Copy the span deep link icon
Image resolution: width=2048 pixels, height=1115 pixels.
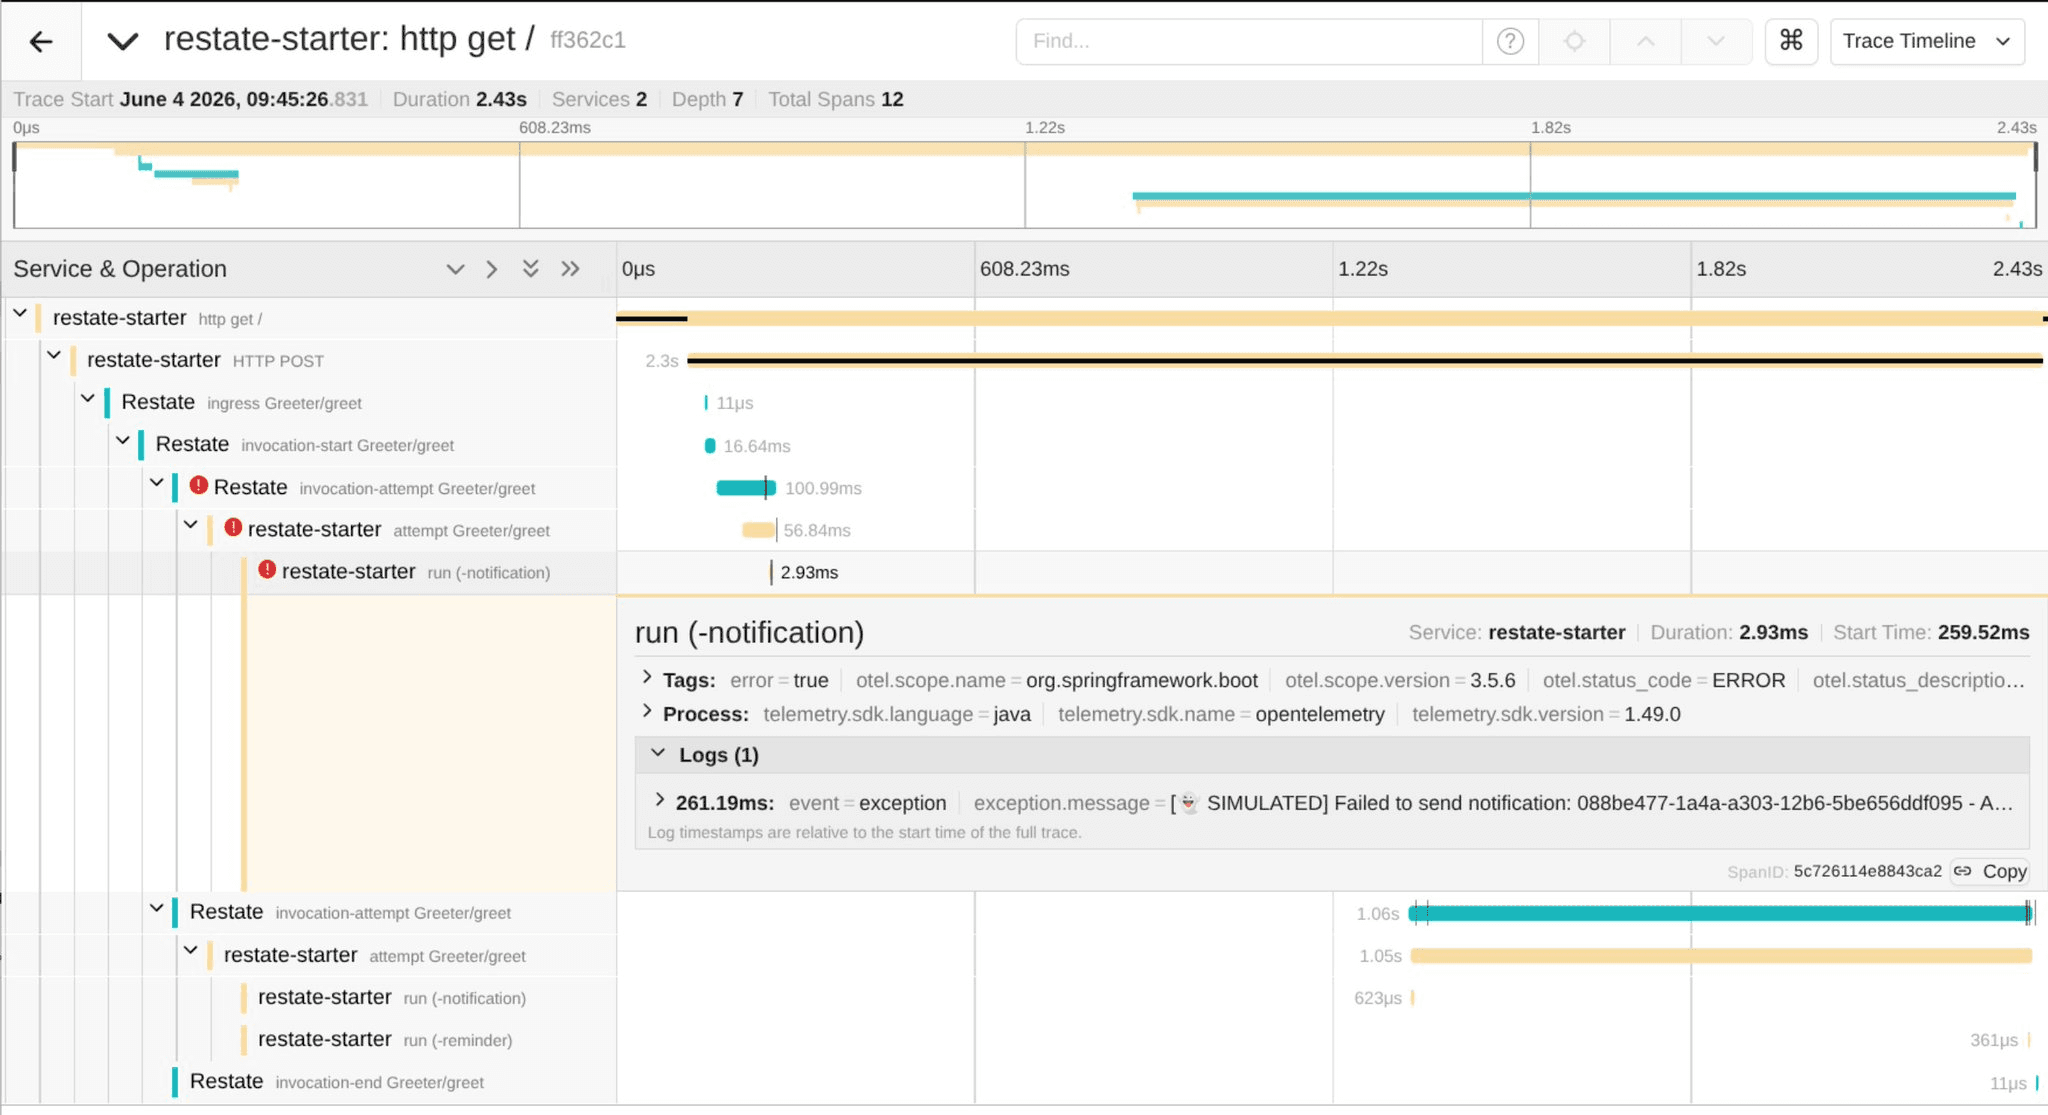tap(1962, 871)
